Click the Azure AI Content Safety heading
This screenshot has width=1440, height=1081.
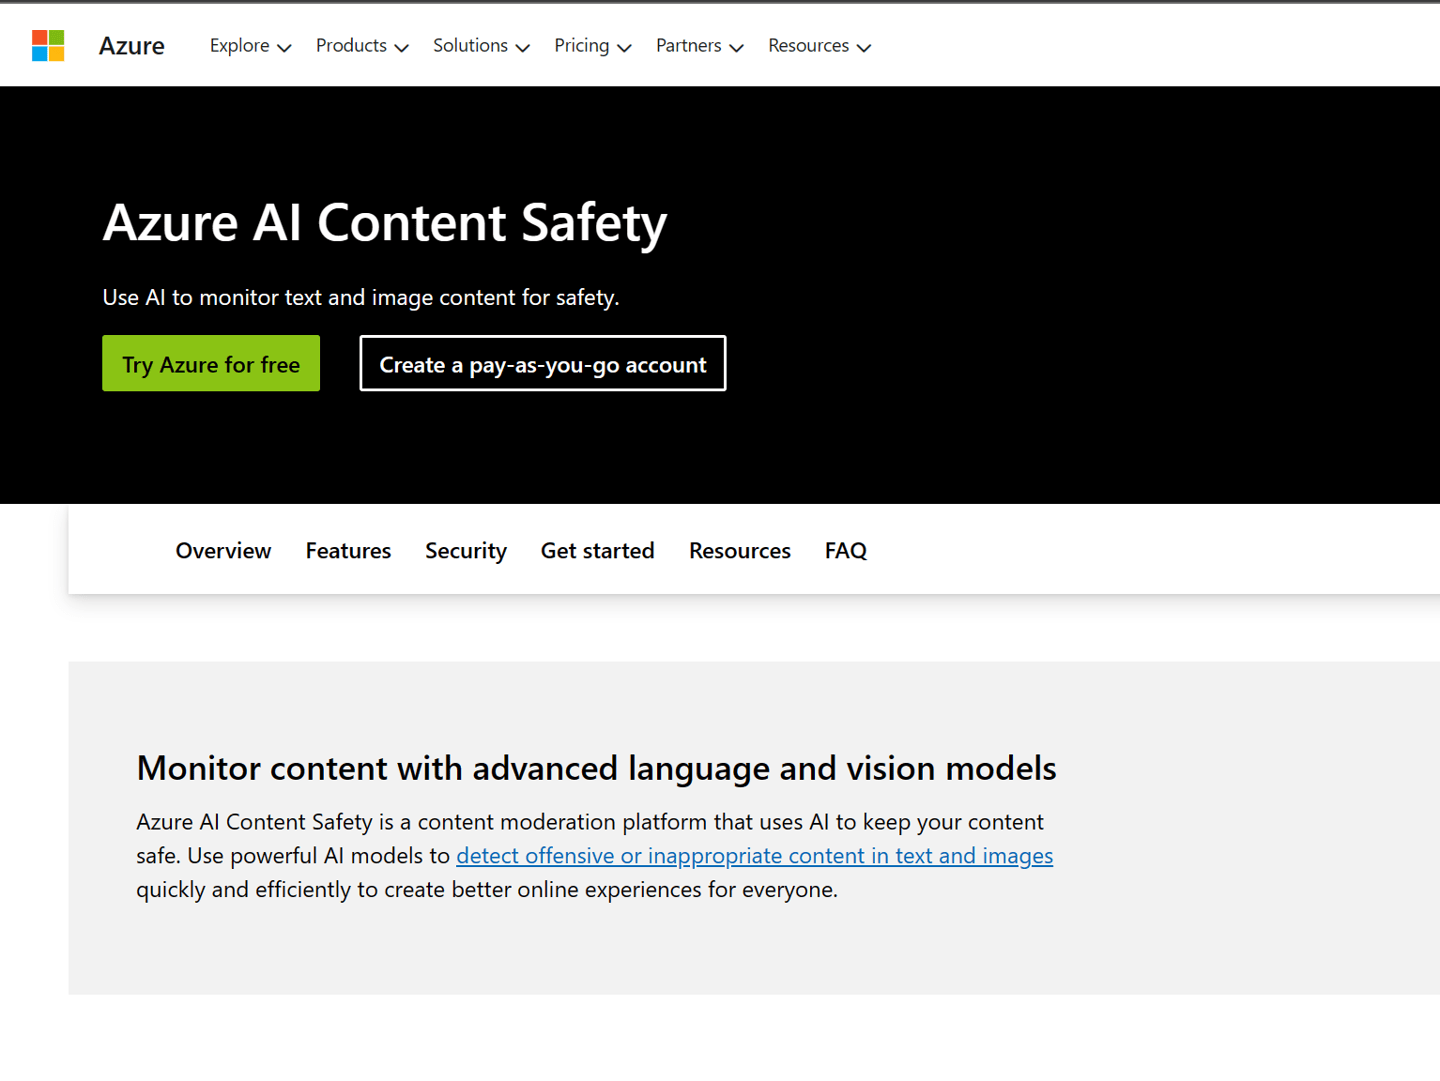tap(384, 223)
